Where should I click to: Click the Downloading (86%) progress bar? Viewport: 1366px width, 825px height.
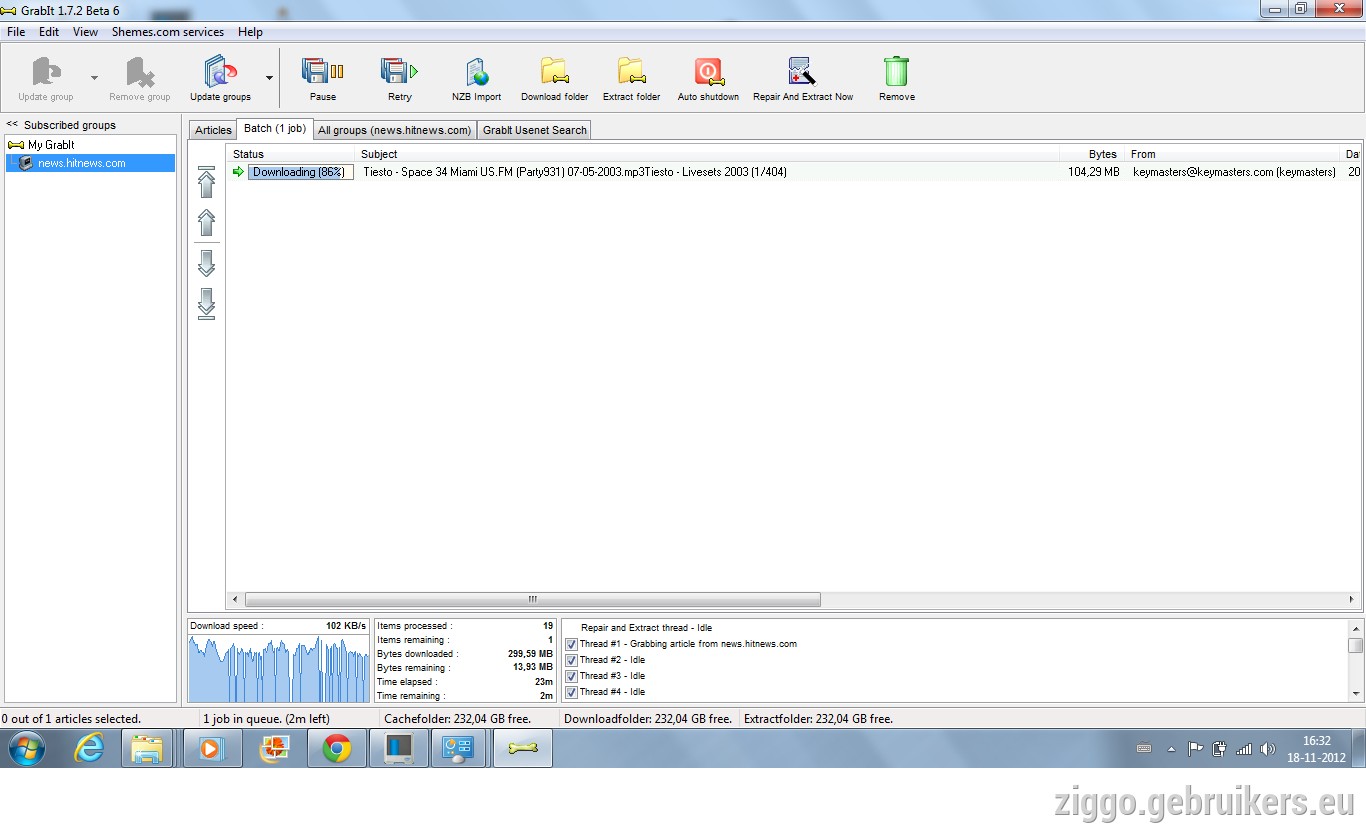pyautogui.click(x=300, y=172)
